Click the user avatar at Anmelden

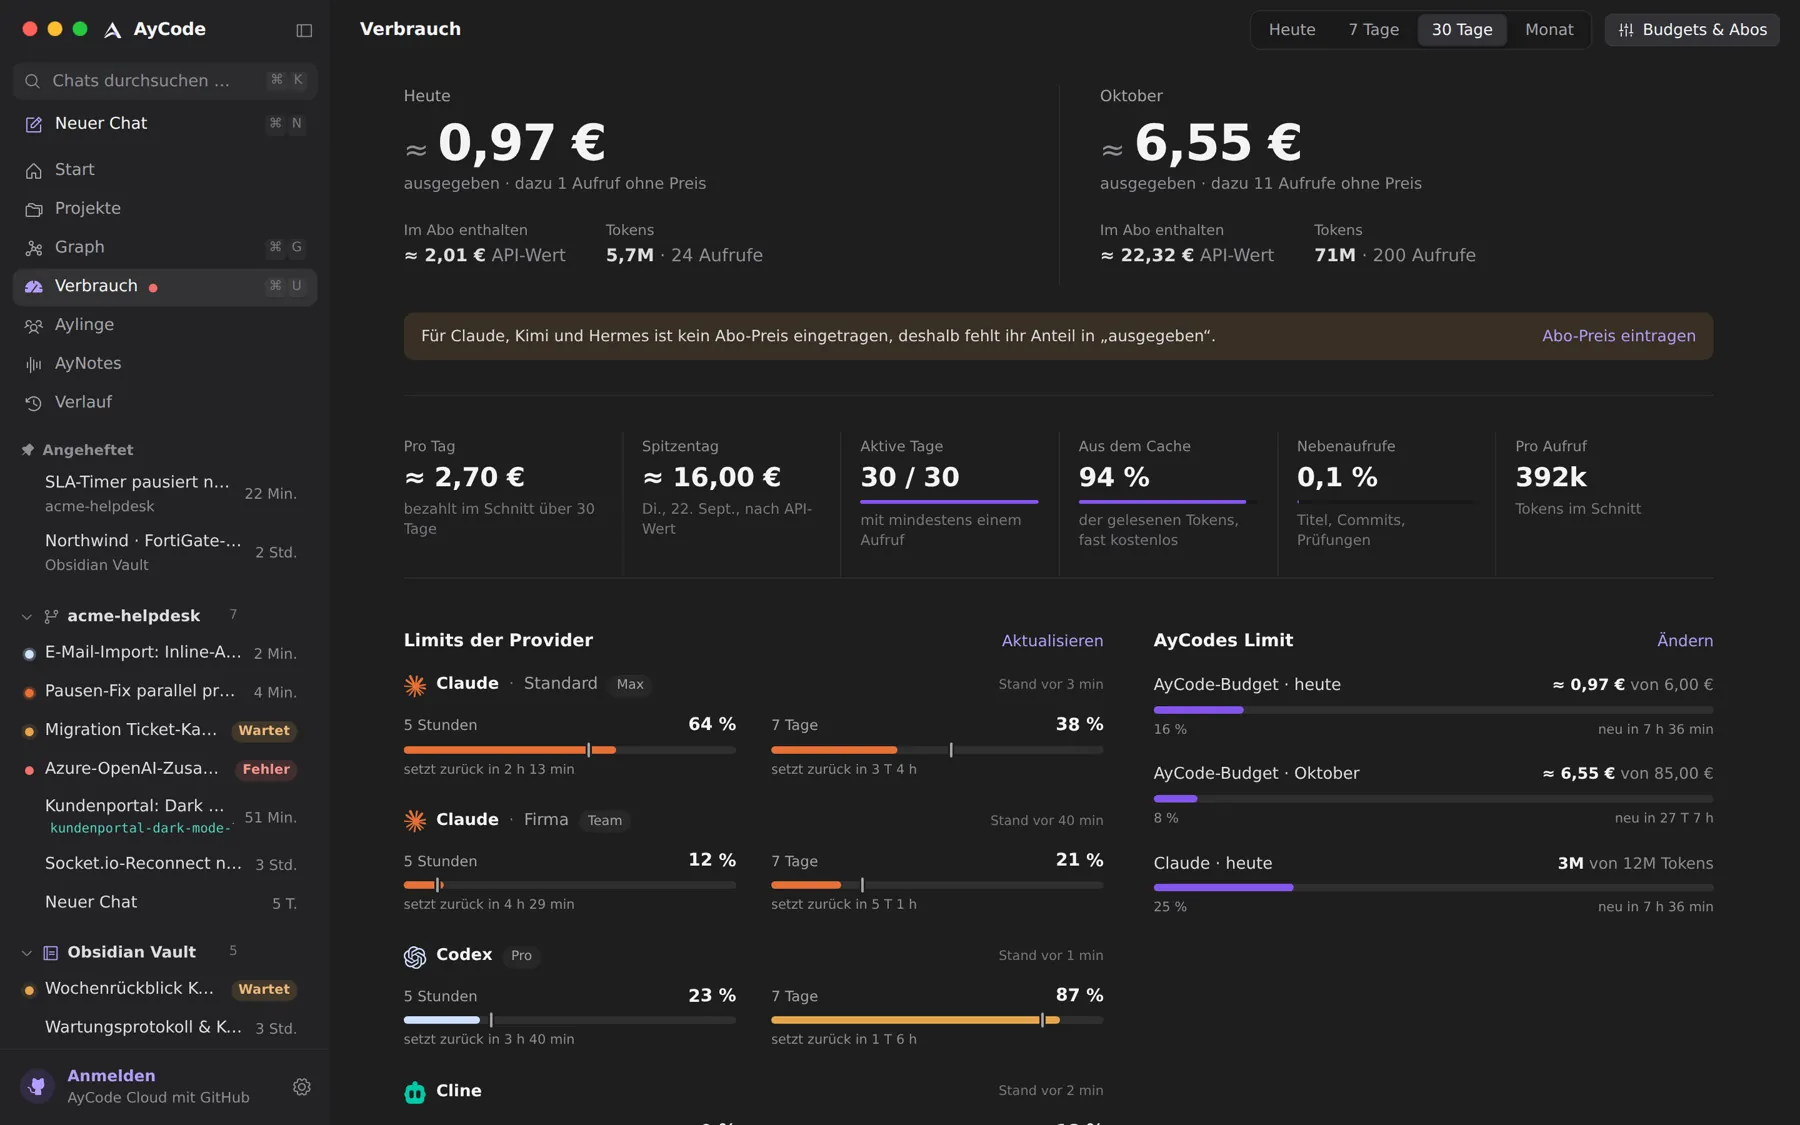click(x=37, y=1087)
